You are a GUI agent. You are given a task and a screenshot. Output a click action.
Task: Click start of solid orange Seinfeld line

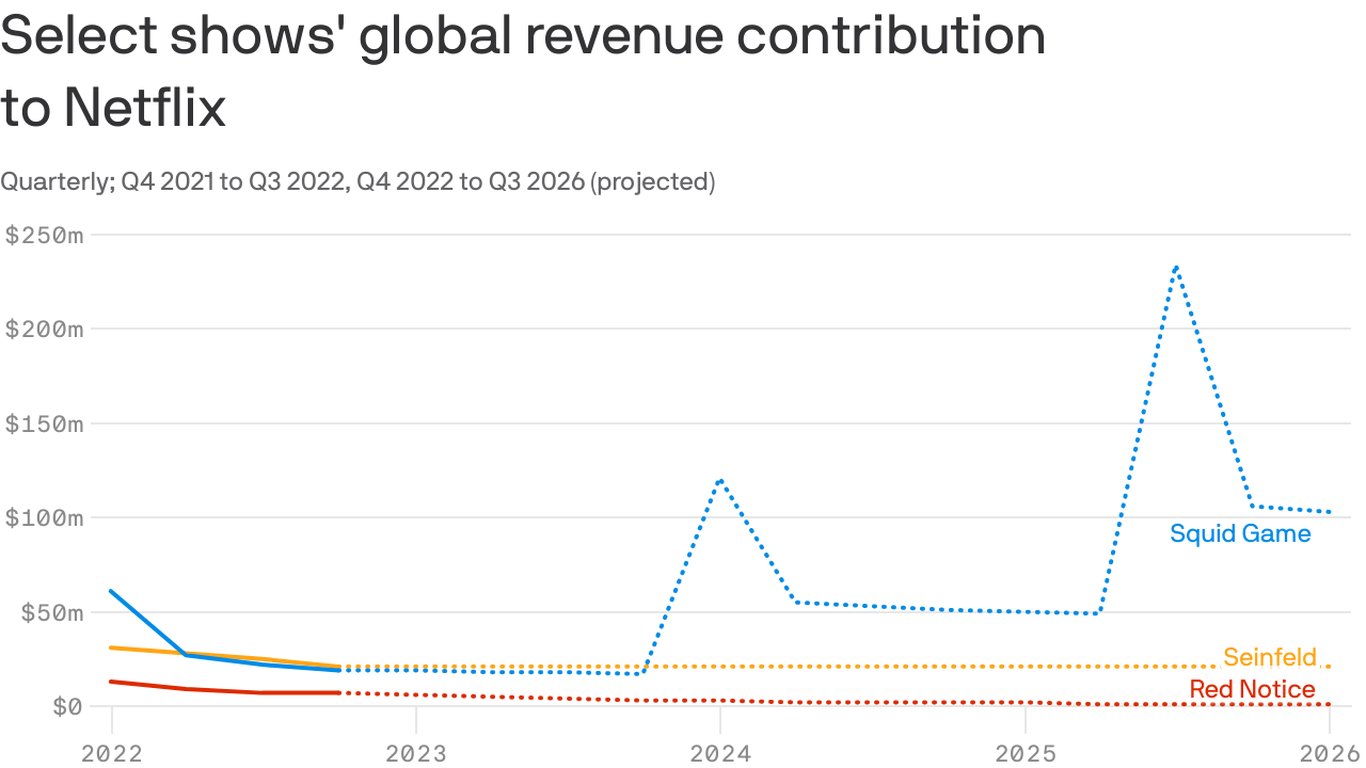pyautogui.click(x=111, y=648)
